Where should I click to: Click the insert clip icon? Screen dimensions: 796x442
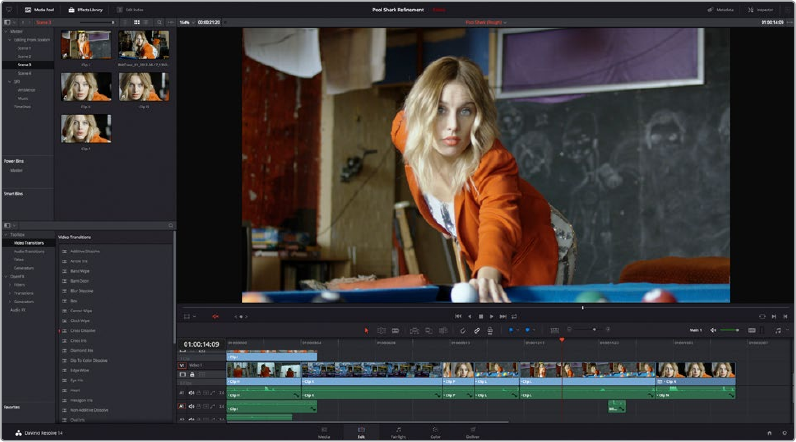(x=414, y=330)
